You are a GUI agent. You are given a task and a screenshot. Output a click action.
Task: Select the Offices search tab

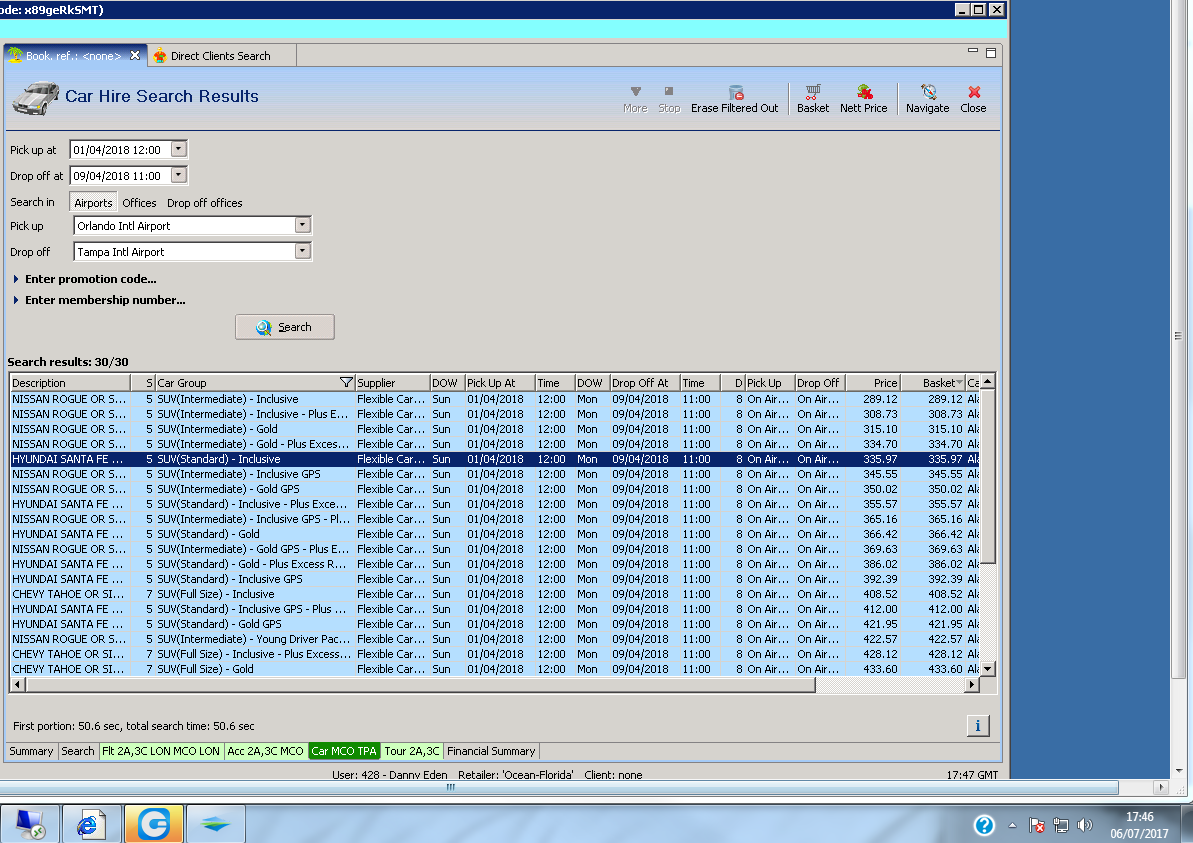(139, 203)
